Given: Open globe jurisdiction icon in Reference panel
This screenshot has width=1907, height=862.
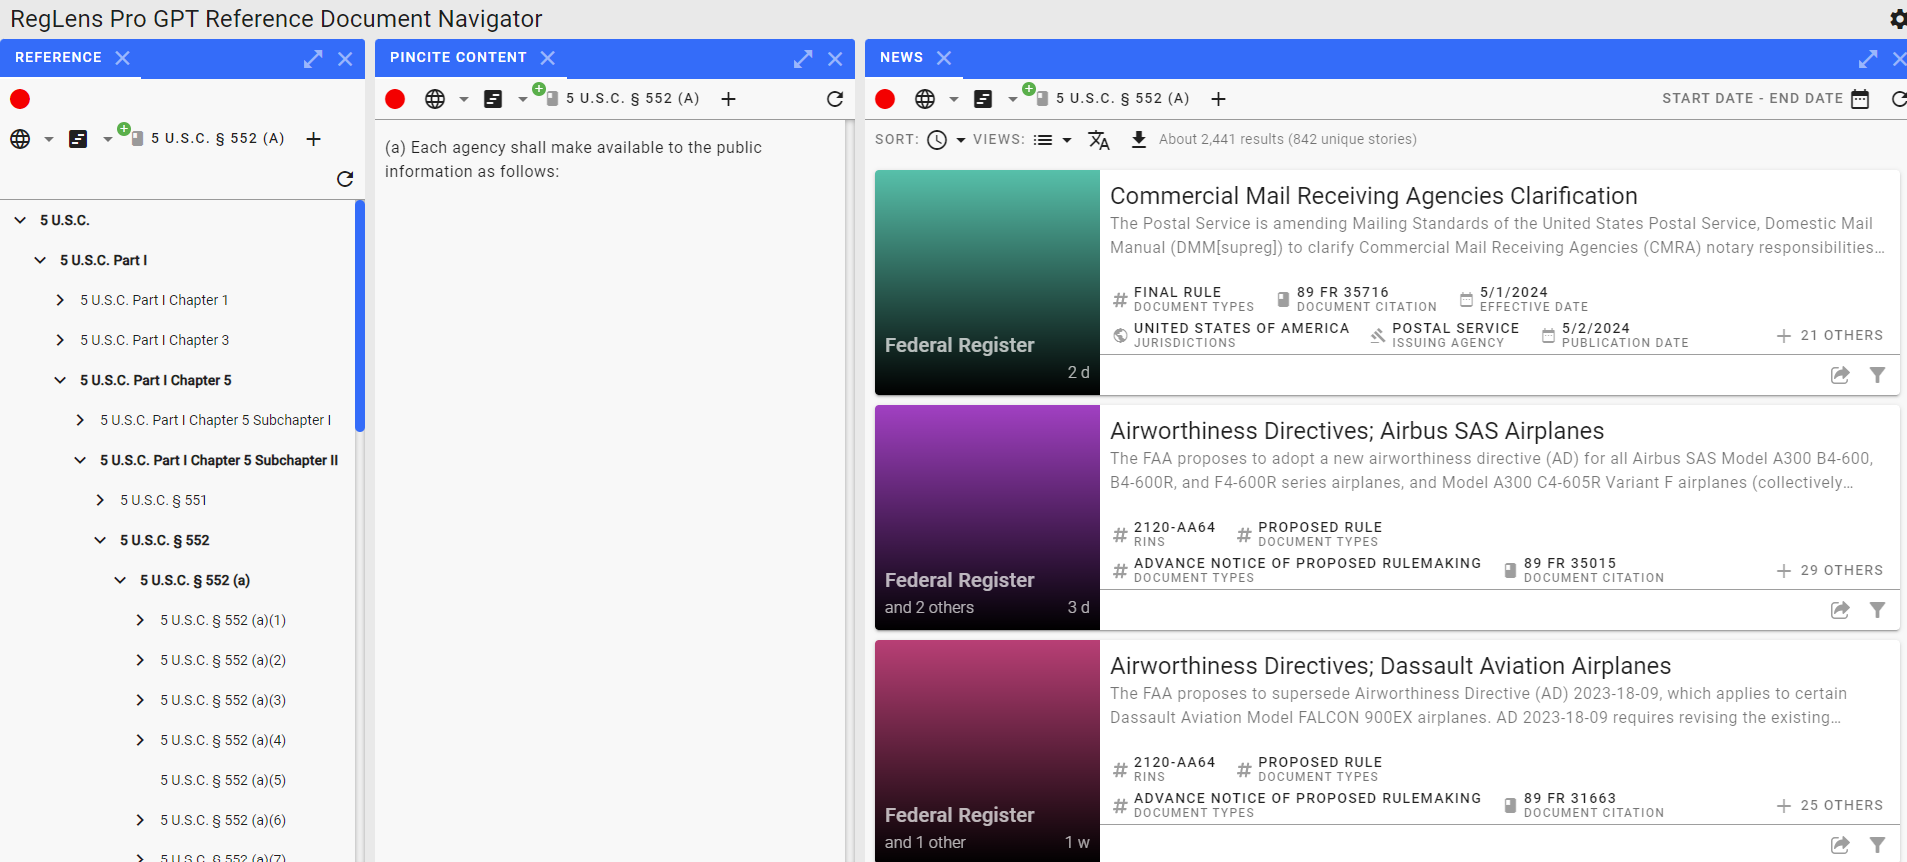Looking at the screenshot, I should click(x=20, y=139).
